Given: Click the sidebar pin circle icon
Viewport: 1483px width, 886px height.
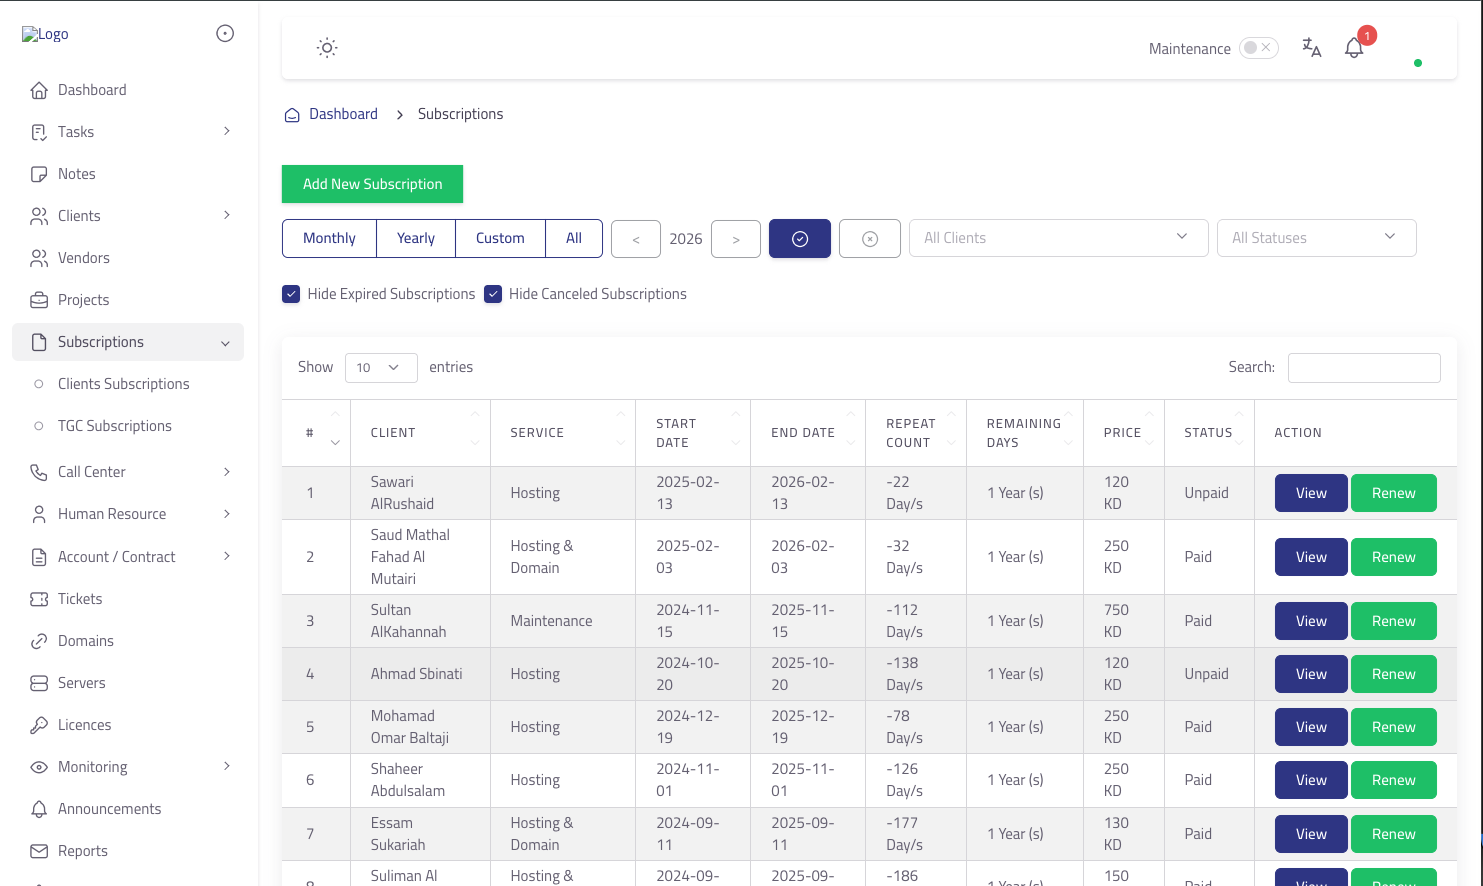Looking at the screenshot, I should pos(225,34).
